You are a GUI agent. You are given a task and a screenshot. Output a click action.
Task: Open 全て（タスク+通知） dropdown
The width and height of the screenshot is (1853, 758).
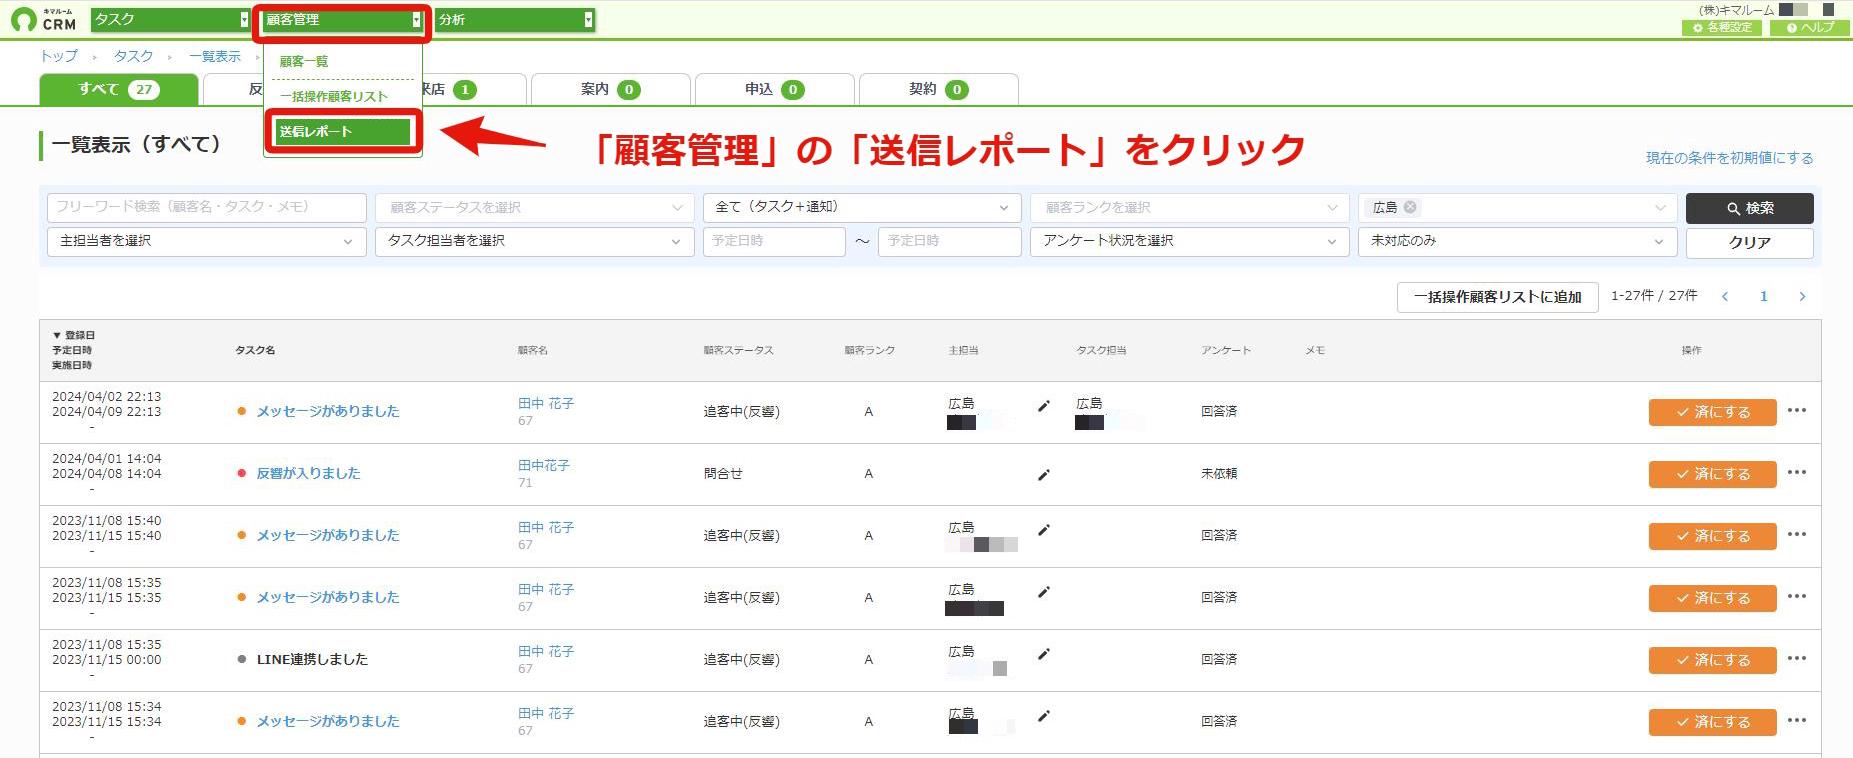click(862, 207)
